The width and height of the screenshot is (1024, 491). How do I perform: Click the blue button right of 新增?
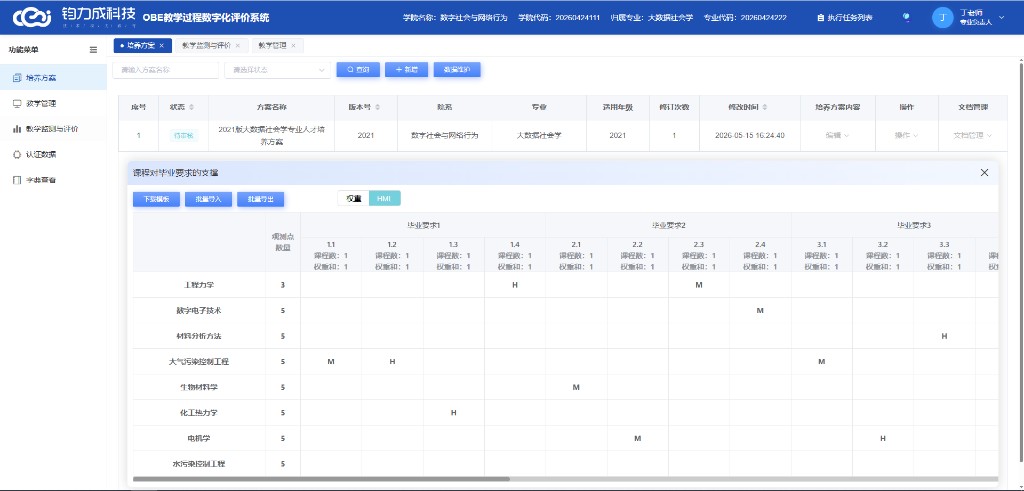[457, 70]
